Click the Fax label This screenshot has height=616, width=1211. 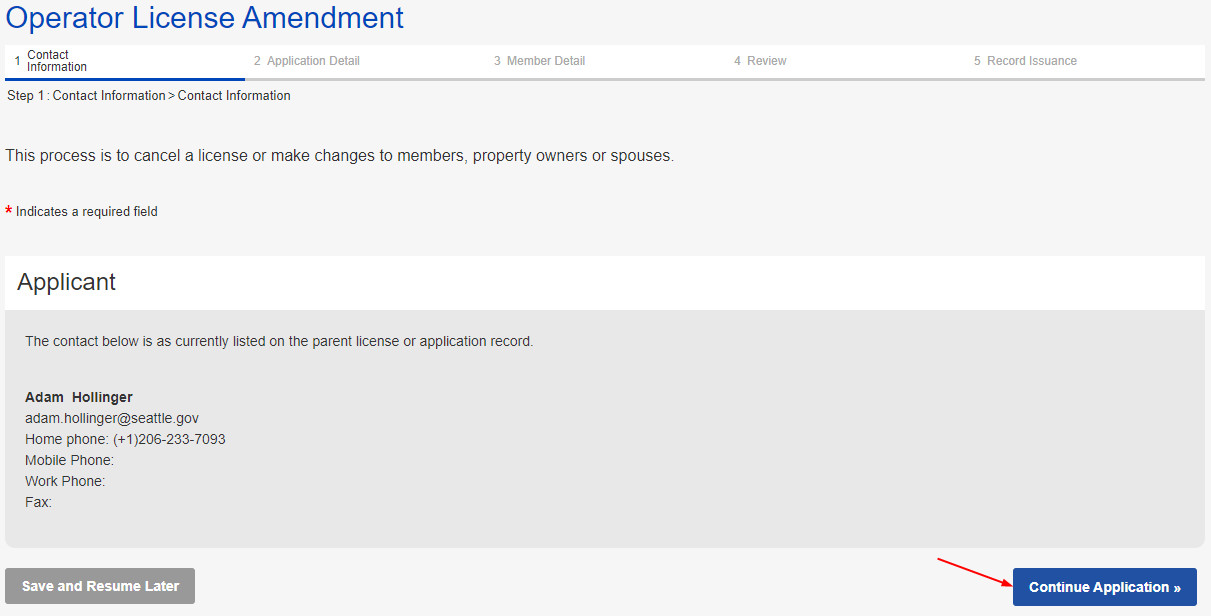coord(38,502)
